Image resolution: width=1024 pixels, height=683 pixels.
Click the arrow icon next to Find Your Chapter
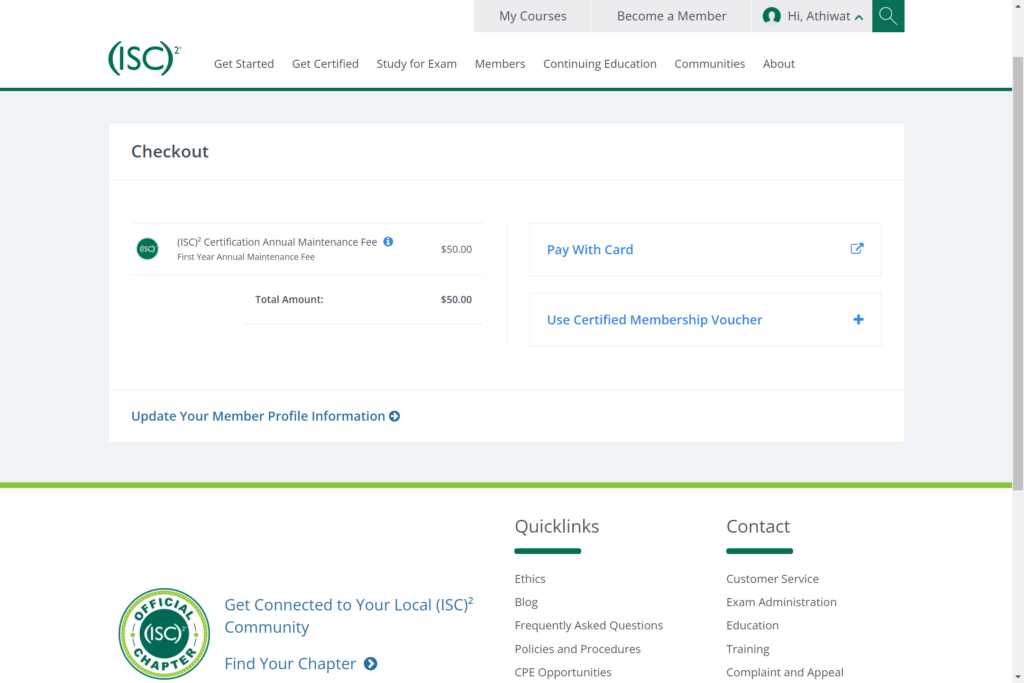point(370,663)
